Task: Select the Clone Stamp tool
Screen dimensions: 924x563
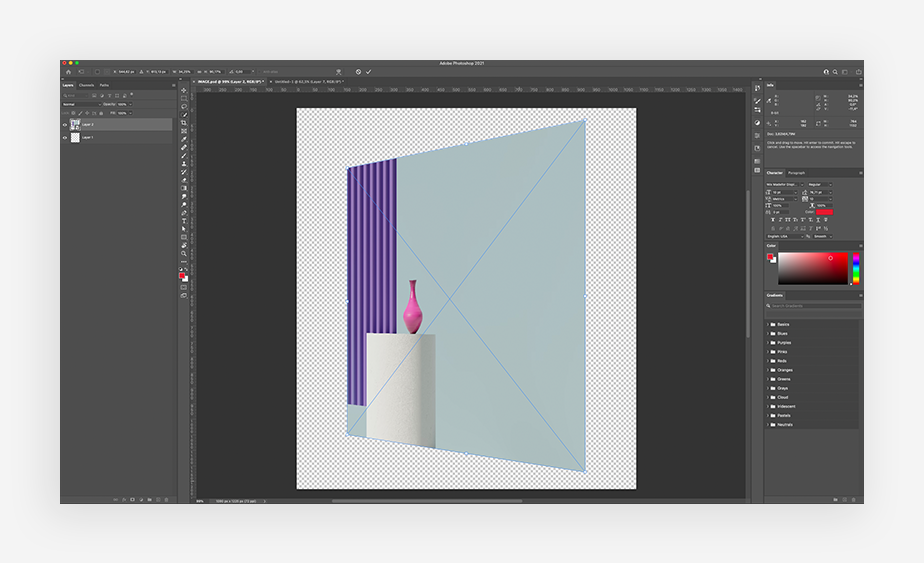Action: (184, 163)
